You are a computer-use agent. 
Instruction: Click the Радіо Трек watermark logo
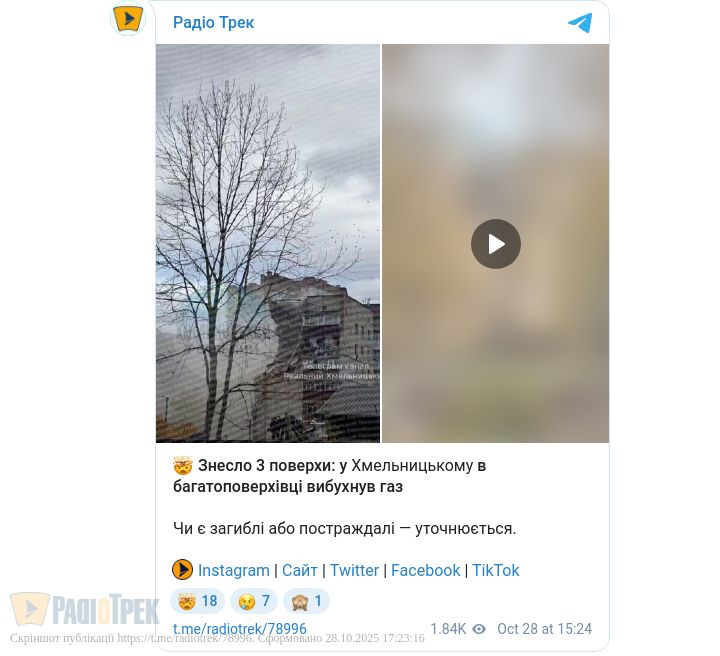pos(84,609)
